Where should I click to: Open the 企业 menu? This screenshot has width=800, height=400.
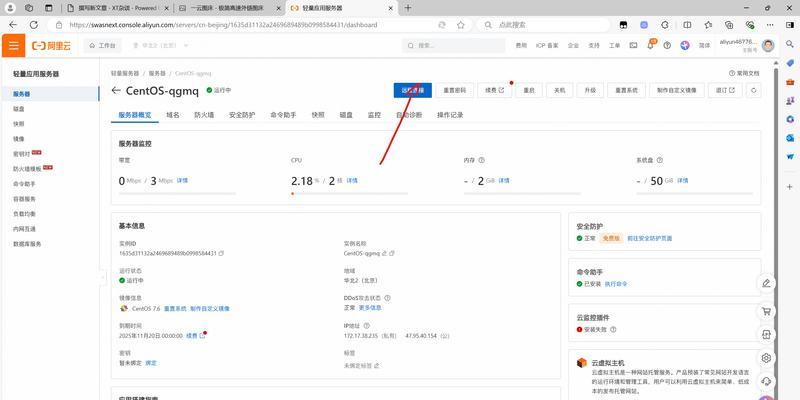coord(573,46)
